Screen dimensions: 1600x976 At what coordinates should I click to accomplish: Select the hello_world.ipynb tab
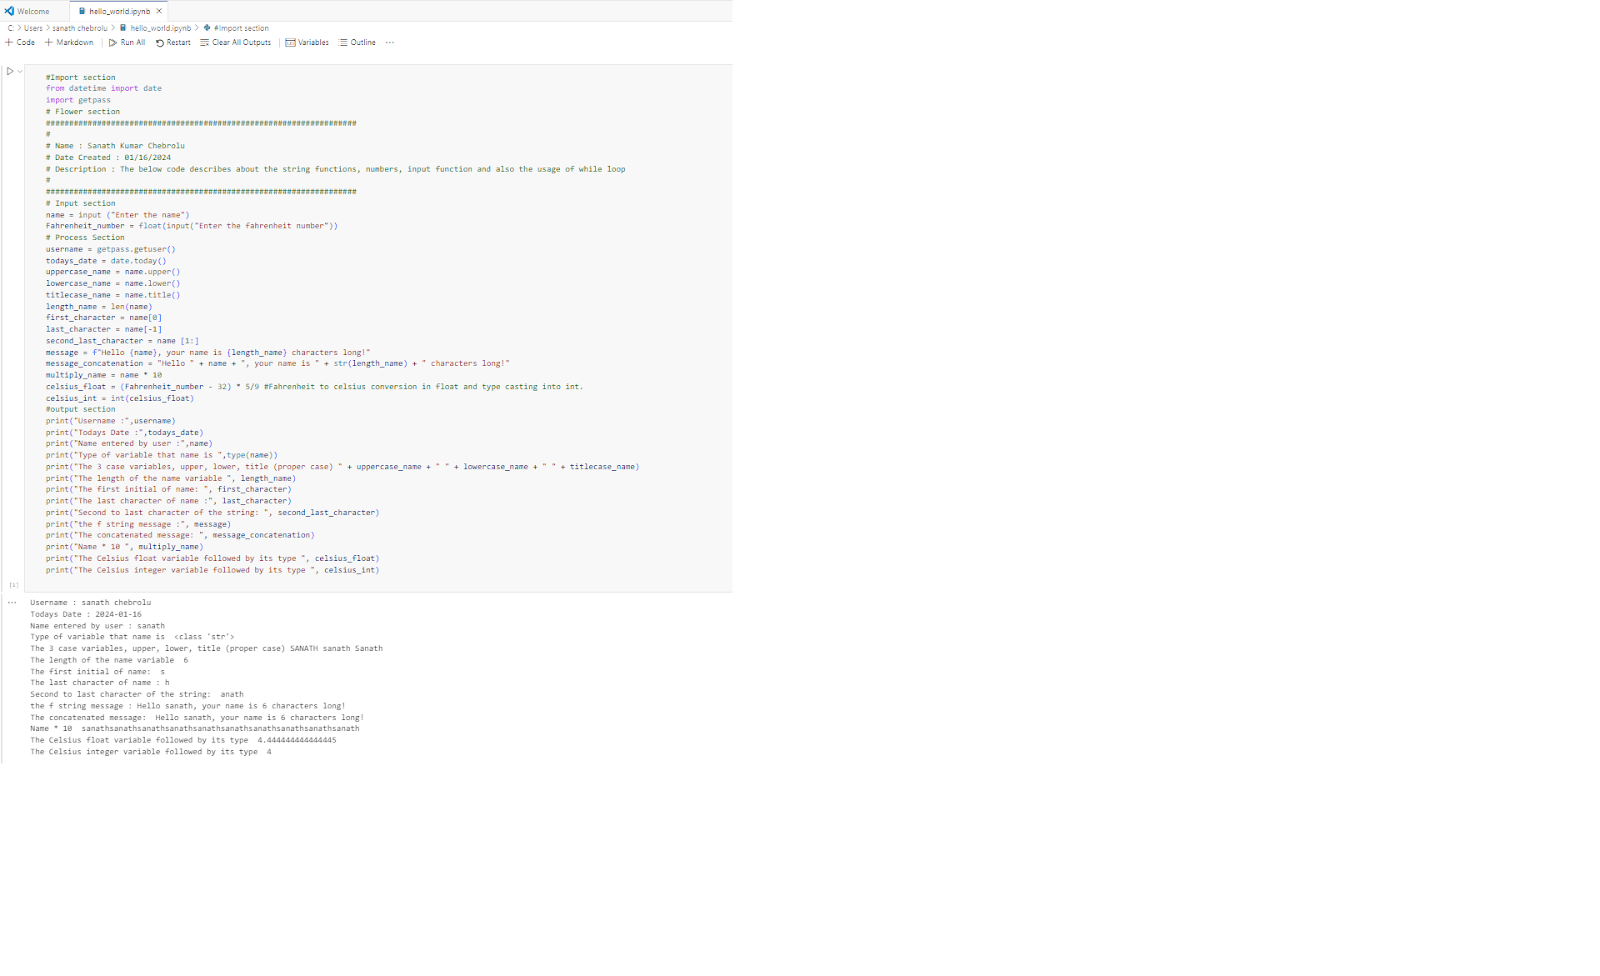click(119, 11)
